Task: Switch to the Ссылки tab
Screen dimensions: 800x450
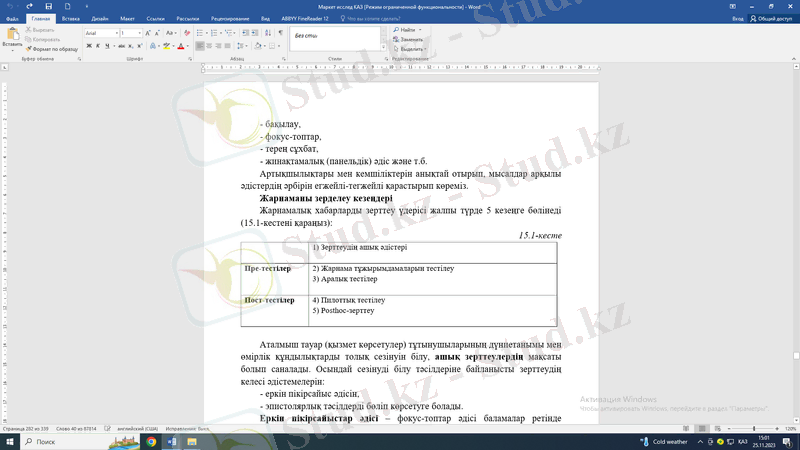Action: [156, 19]
